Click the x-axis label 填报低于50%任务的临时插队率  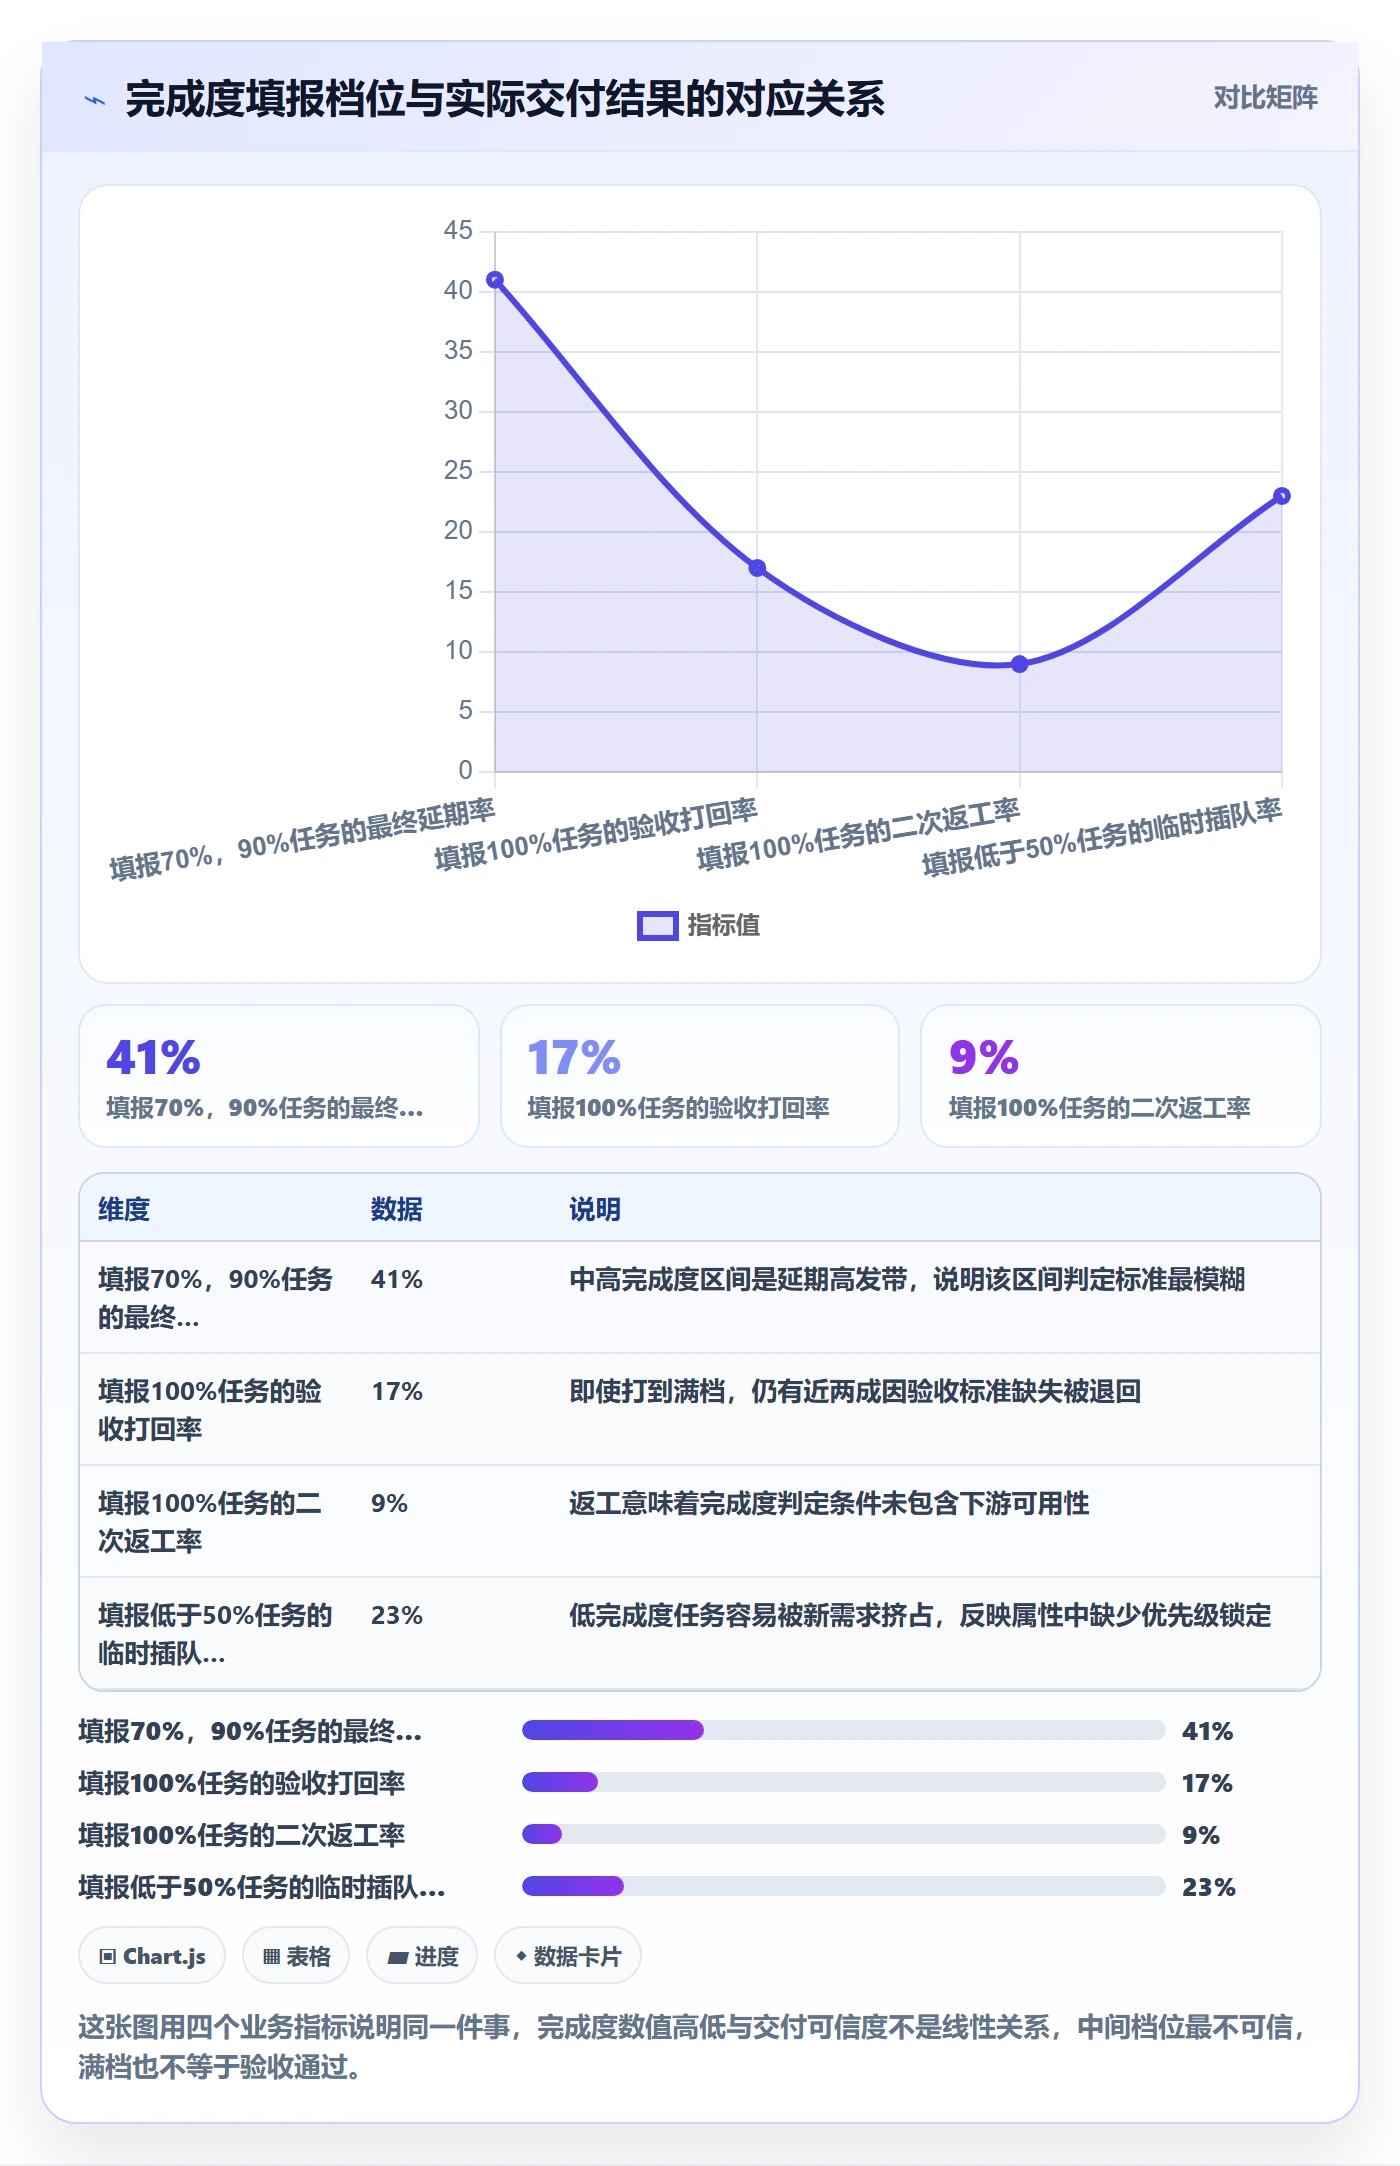[1102, 838]
